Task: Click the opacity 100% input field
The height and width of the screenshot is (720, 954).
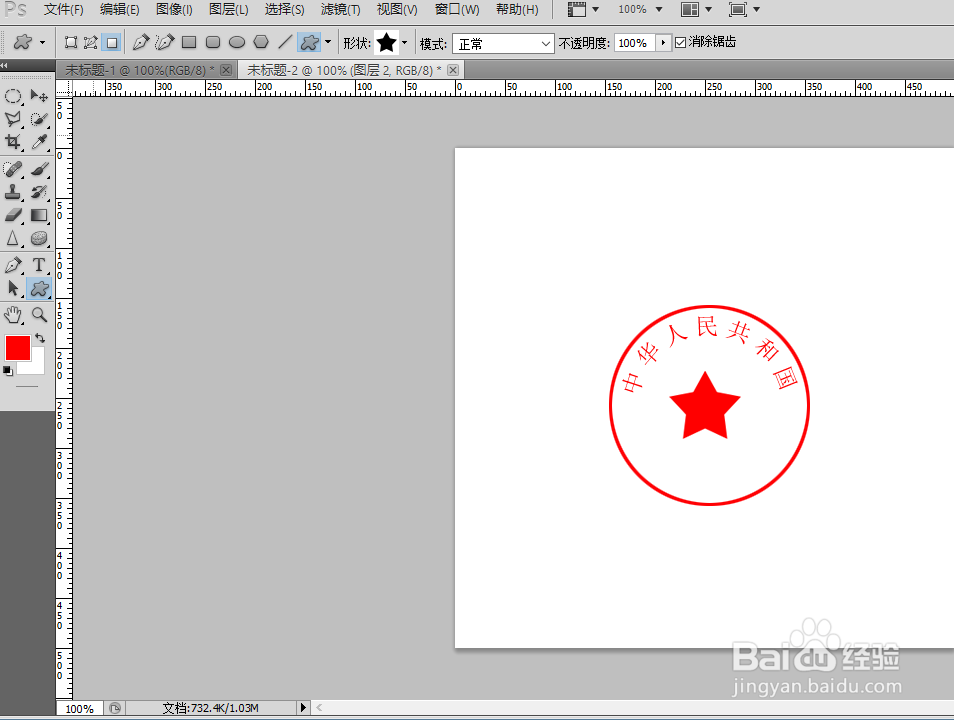Action: 635,43
